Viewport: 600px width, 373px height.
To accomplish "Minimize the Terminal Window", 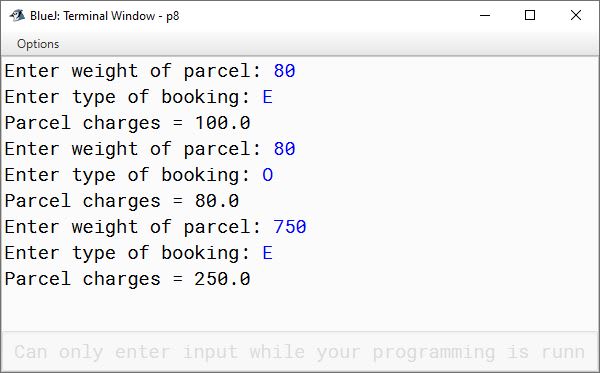I will click(485, 16).
